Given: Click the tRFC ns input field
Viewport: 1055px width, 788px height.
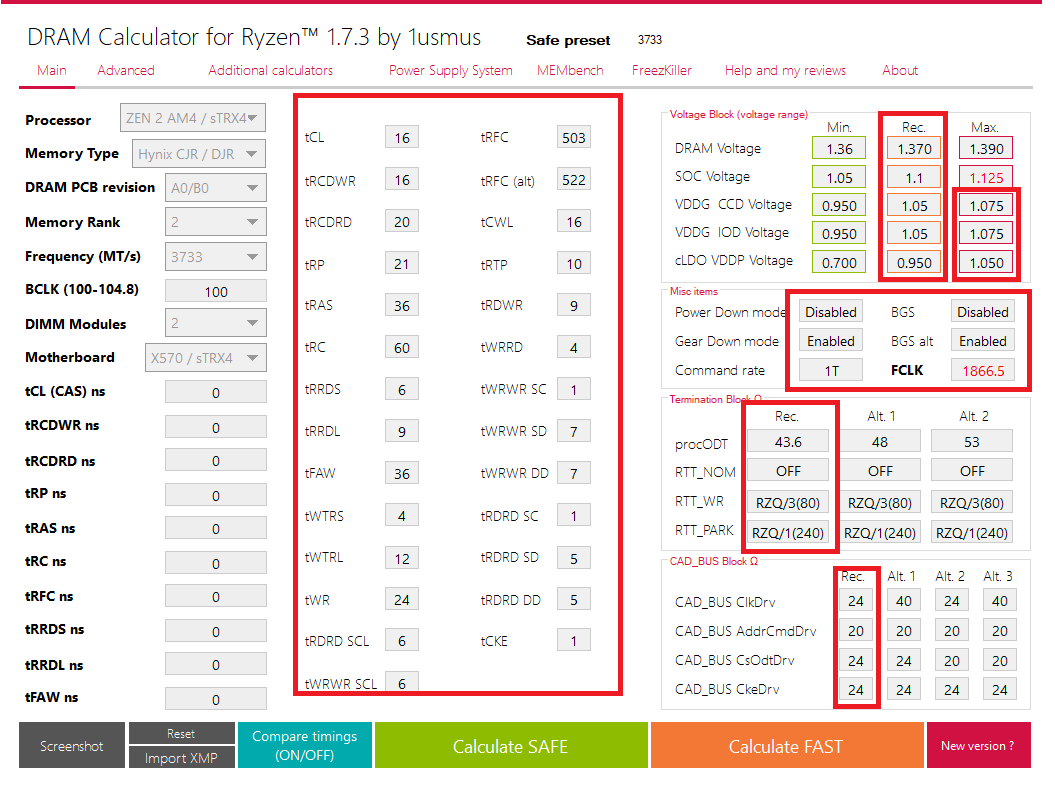Looking at the screenshot, I should [x=215, y=596].
